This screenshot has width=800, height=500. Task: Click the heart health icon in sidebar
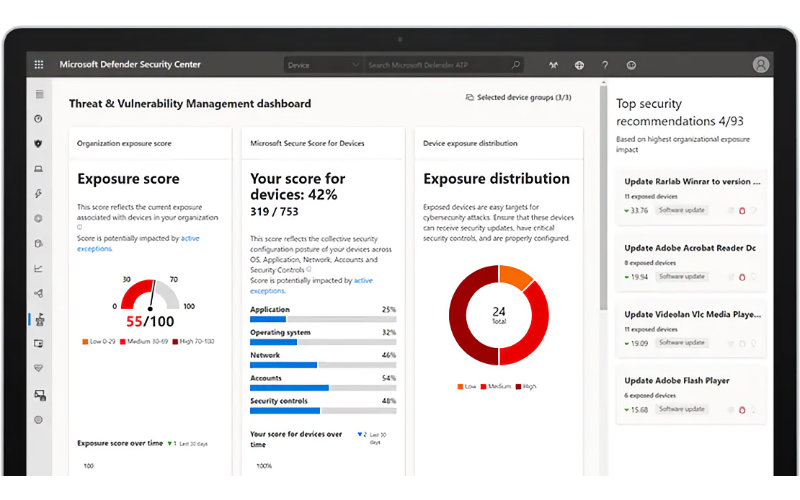[39, 368]
